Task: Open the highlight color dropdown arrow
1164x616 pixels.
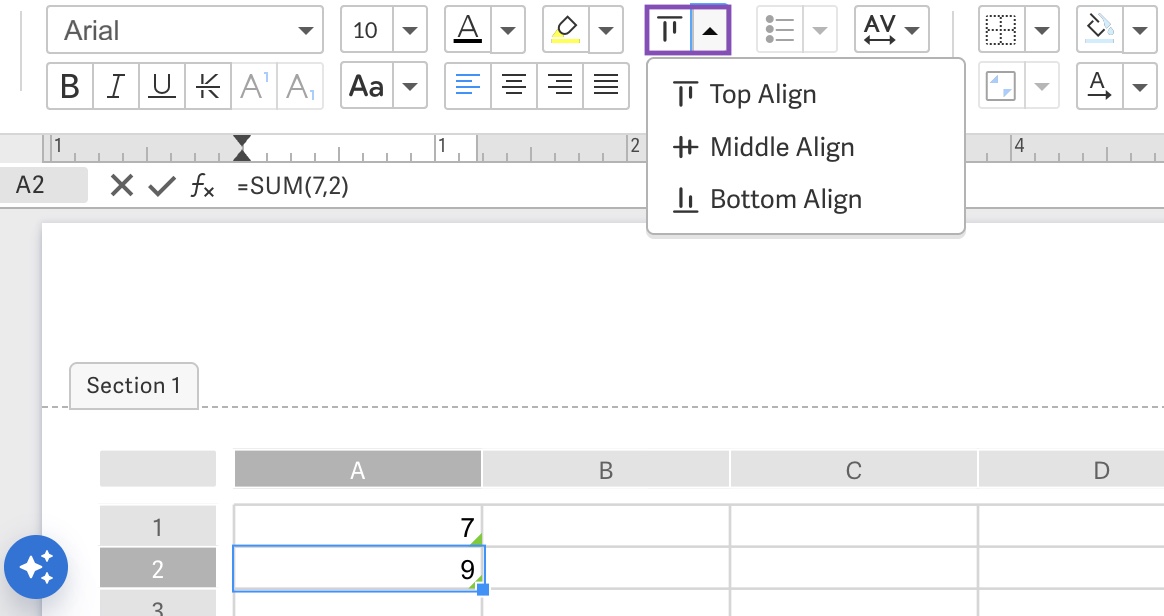Action: (606, 30)
